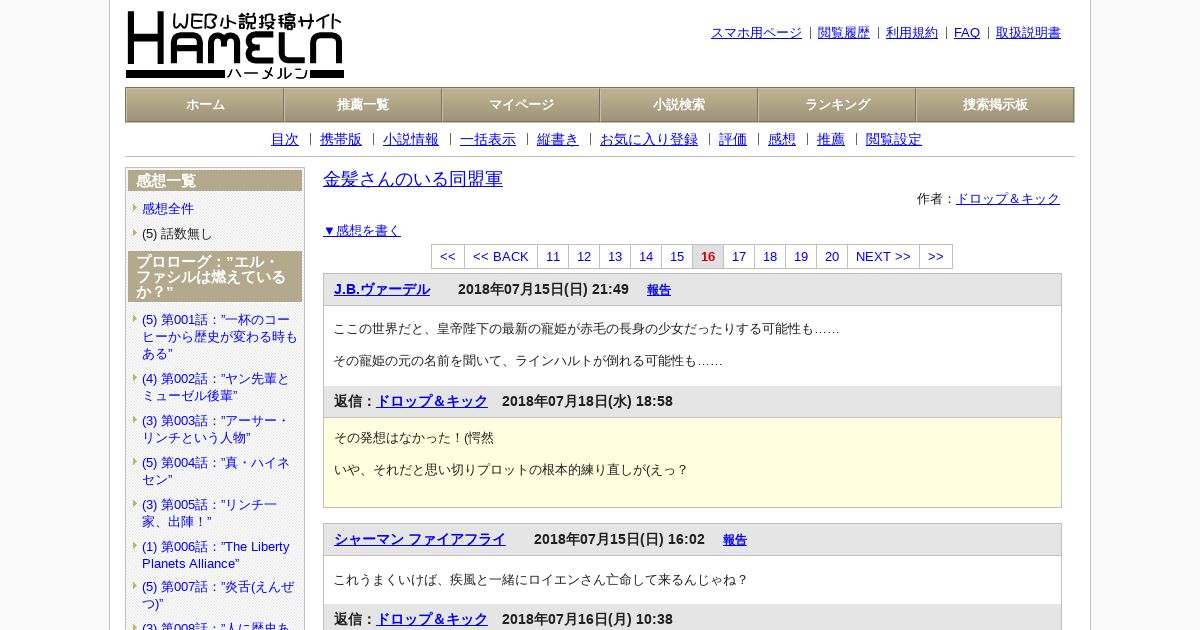
Task: Open the 評価 link
Action: (733, 139)
